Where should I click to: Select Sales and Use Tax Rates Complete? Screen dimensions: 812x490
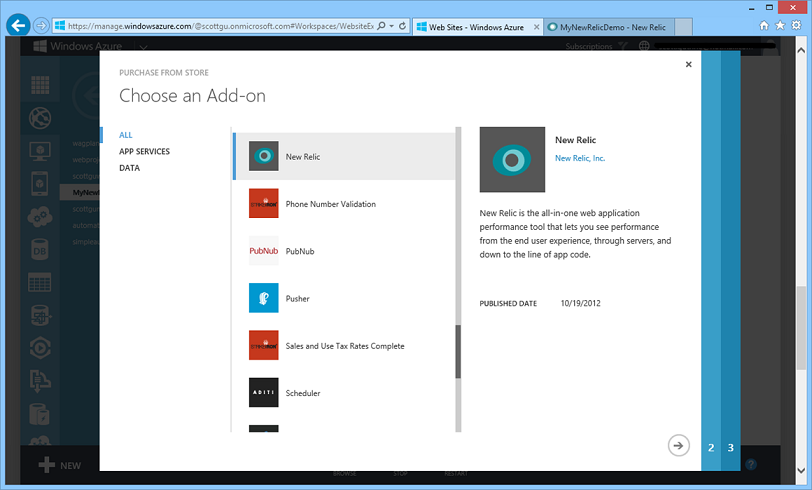tap(345, 346)
